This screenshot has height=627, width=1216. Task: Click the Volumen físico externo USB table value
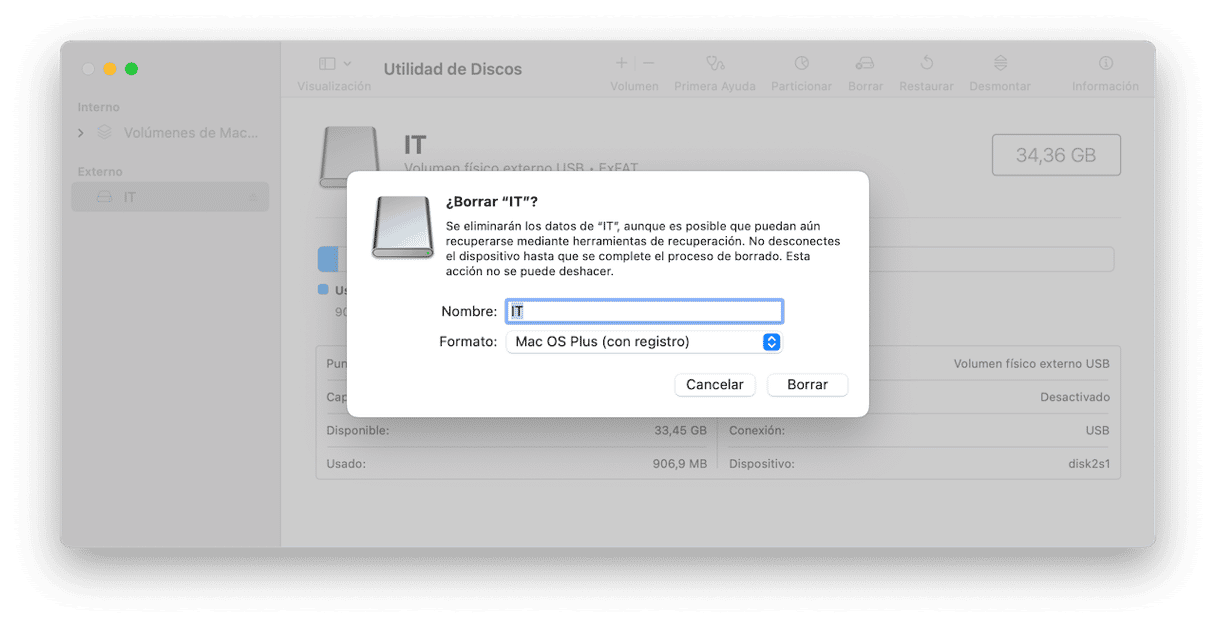coord(1031,364)
